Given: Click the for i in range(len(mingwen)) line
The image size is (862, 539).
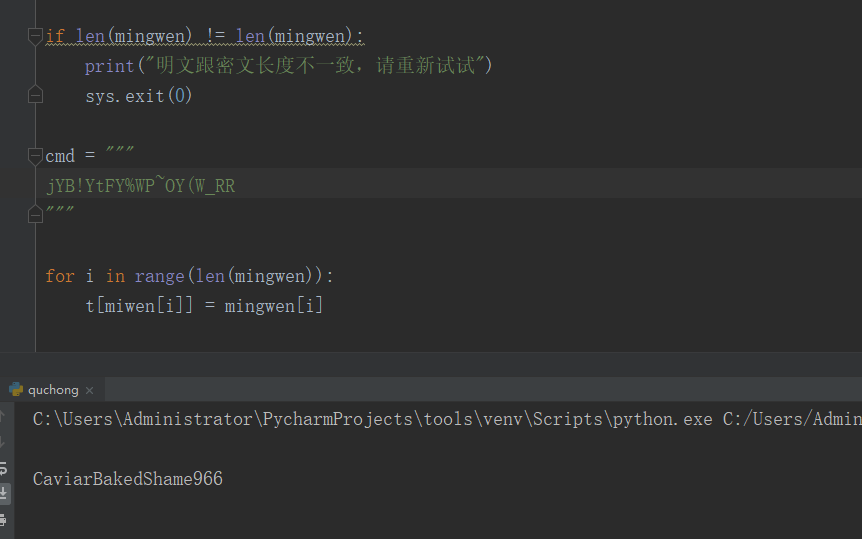Looking at the screenshot, I should pos(190,276).
